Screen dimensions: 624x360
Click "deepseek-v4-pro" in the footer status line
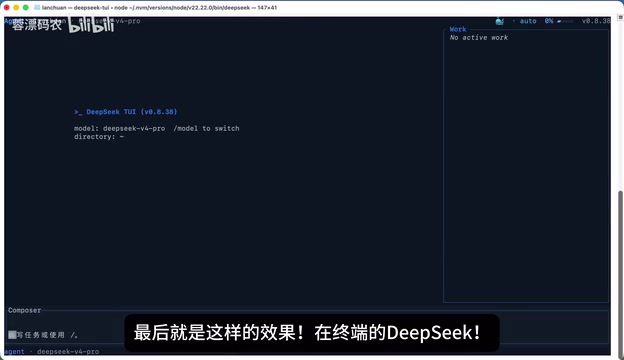pyautogui.click(x=68, y=352)
